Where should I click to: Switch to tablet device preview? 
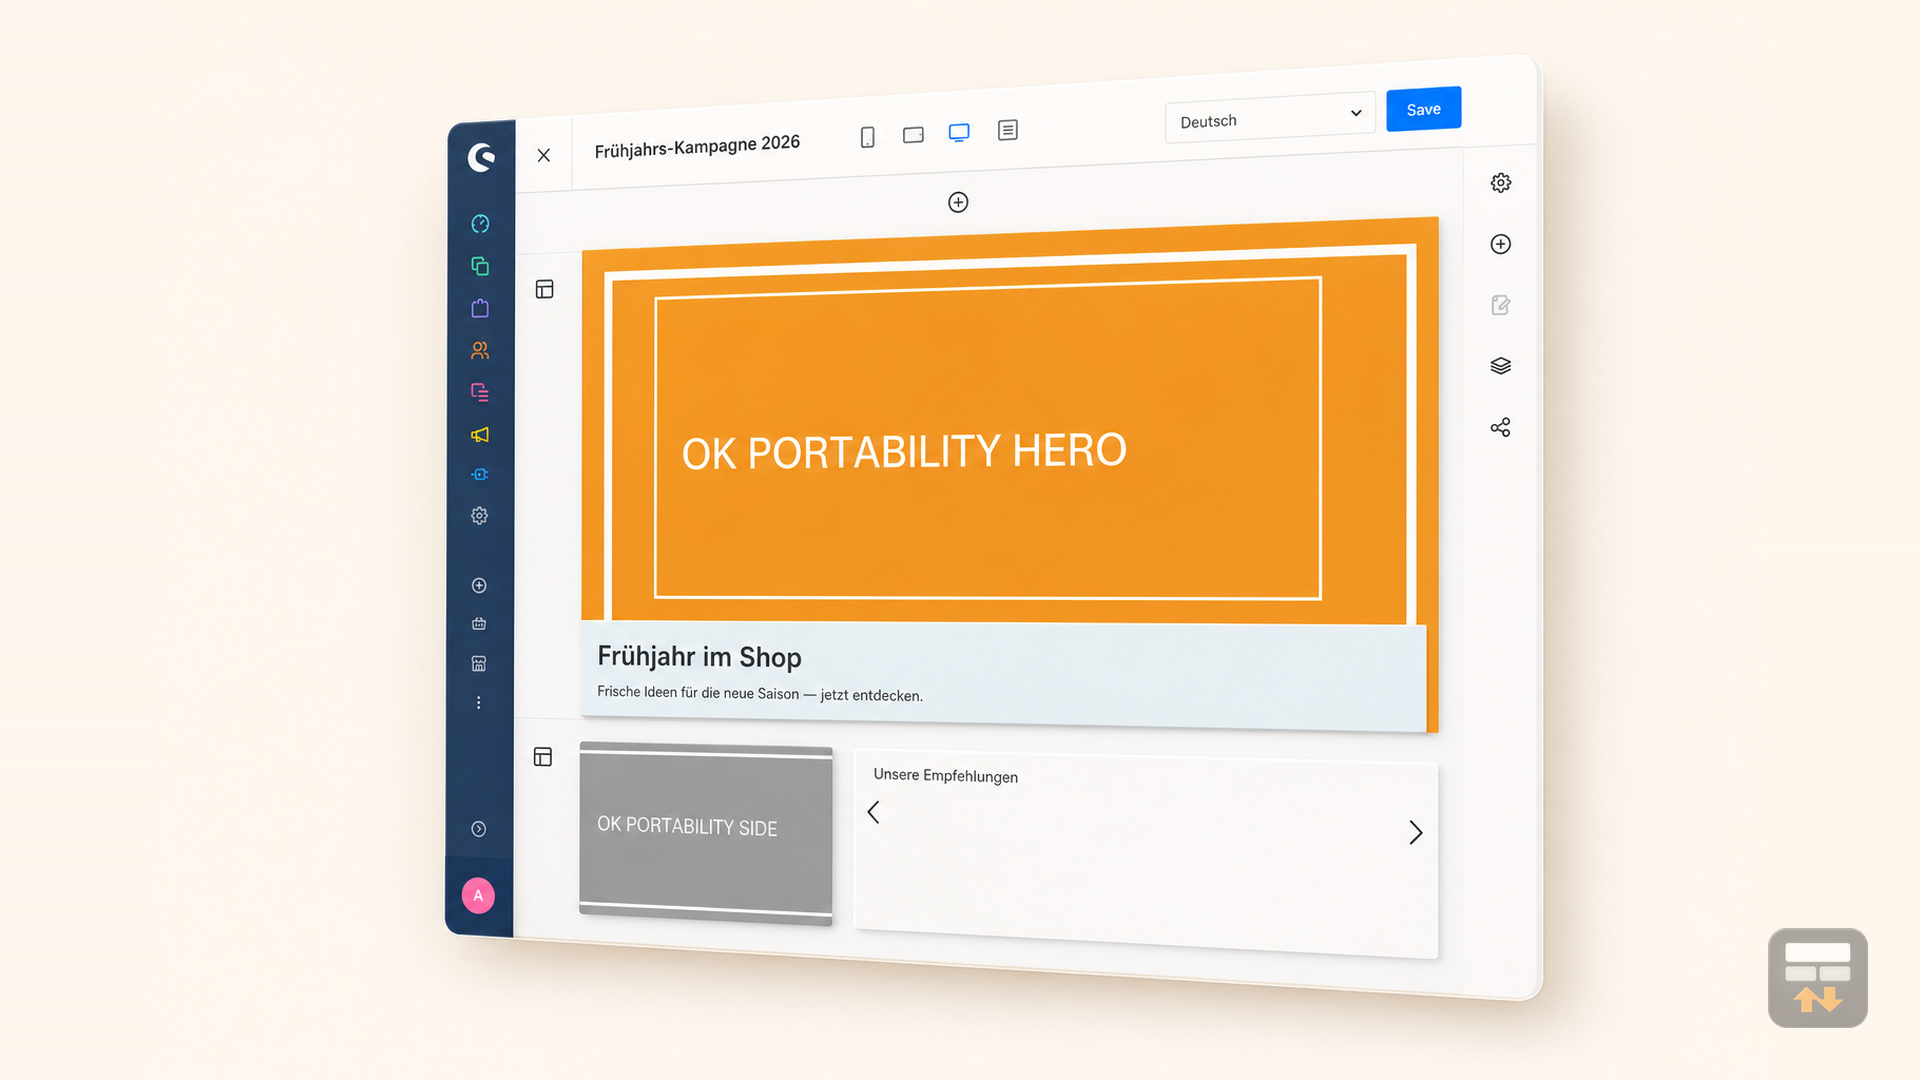click(913, 135)
